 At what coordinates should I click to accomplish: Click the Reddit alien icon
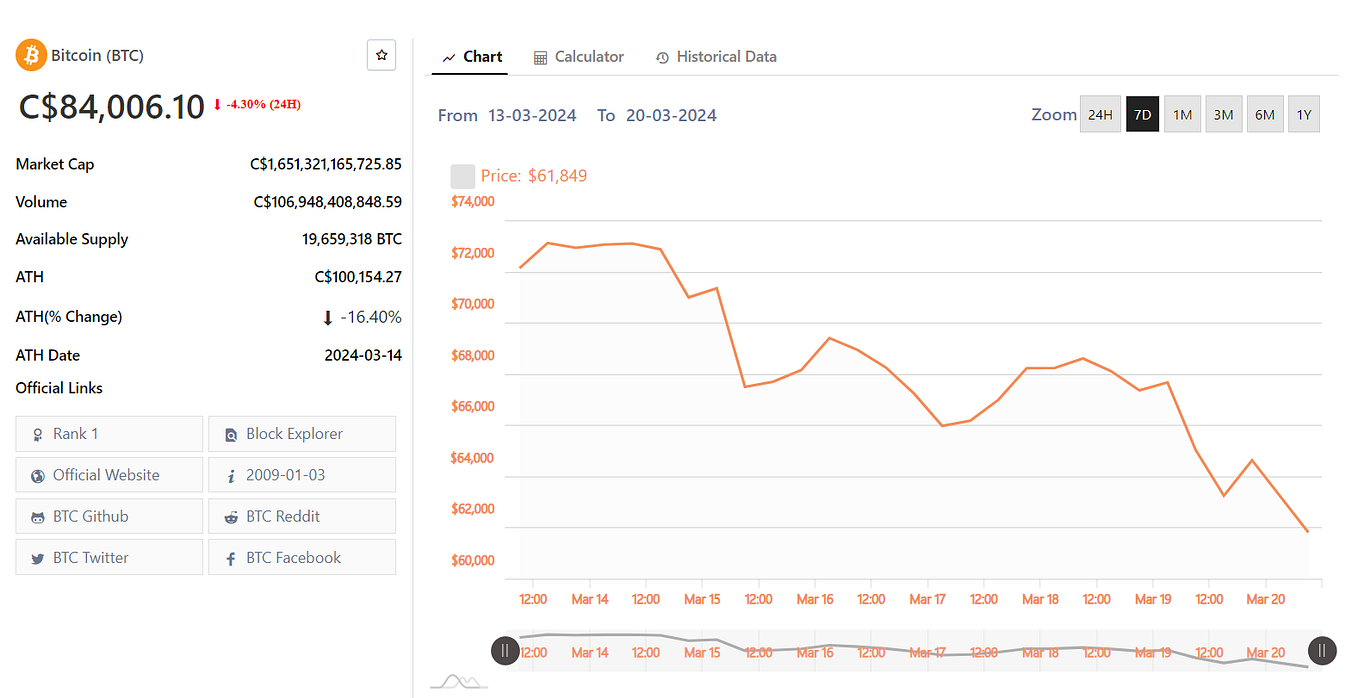(231, 516)
